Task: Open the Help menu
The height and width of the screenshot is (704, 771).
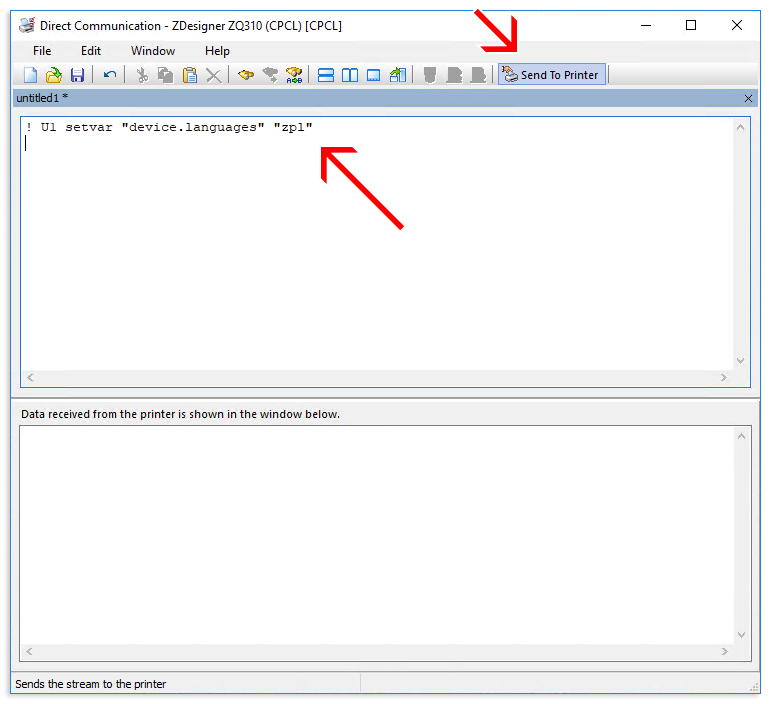Action: (x=217, y=51)
